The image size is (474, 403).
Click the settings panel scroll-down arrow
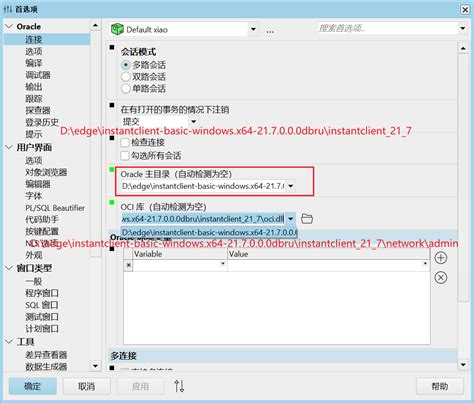point(463,365)
